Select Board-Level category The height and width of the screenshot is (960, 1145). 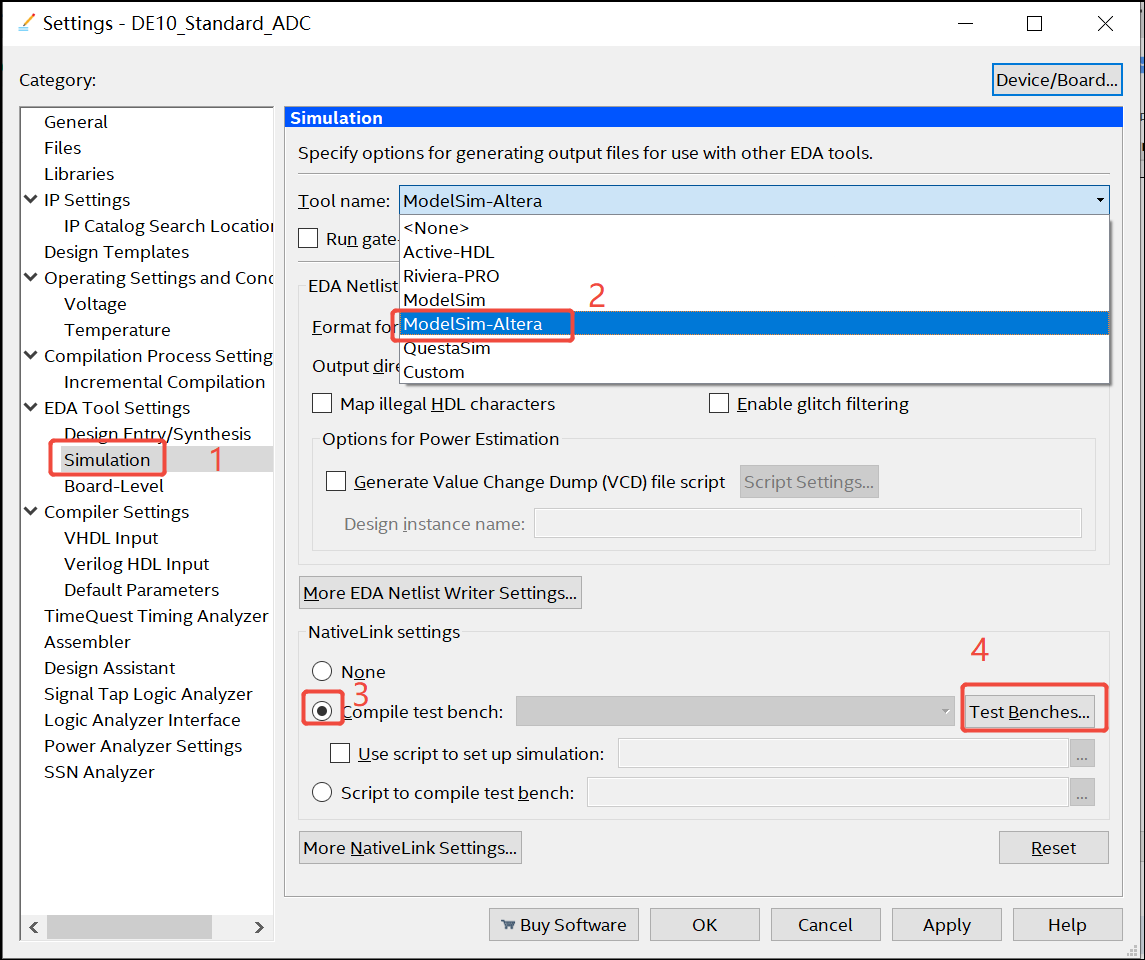114,486
